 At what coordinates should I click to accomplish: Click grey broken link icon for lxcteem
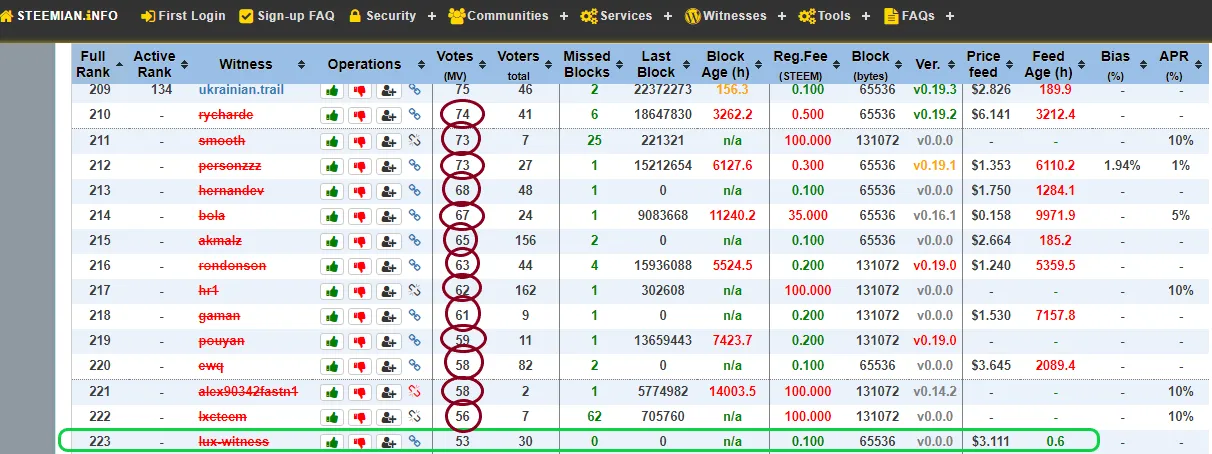(x=415, y=416)
